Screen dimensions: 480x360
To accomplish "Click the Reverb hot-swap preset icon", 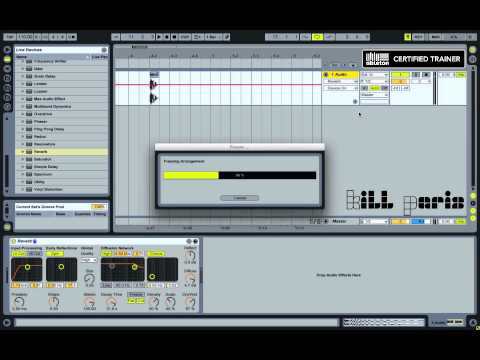I will click(x=189, y=241).
